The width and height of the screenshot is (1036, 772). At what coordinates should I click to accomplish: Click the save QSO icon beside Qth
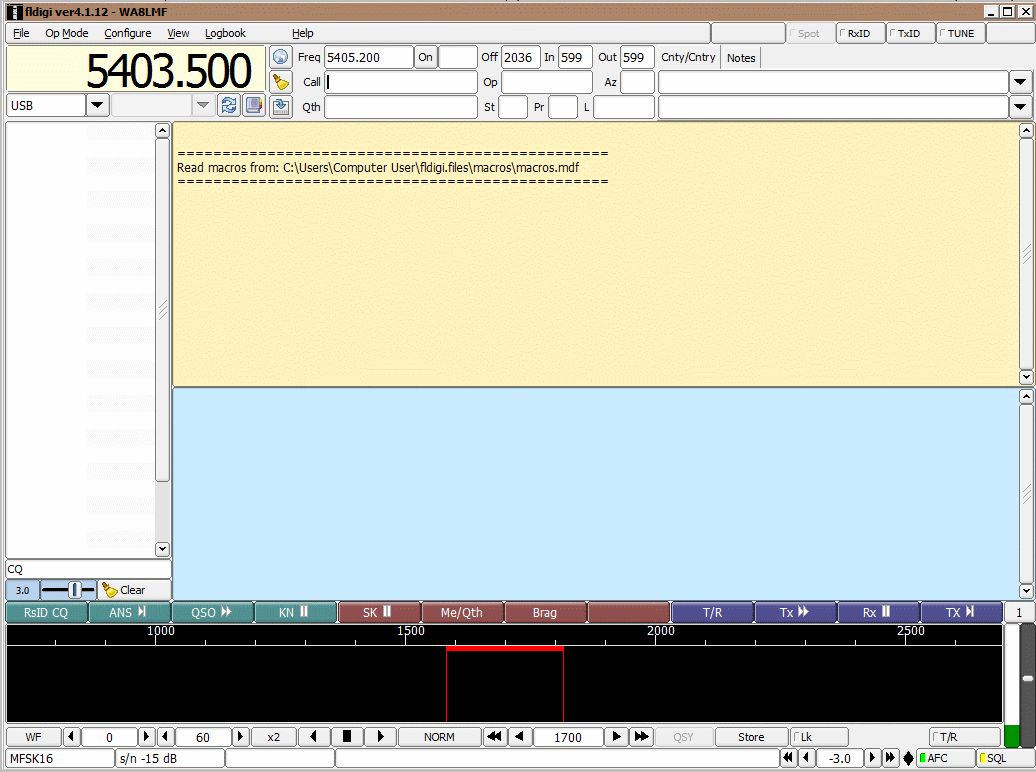click(281, 106)
